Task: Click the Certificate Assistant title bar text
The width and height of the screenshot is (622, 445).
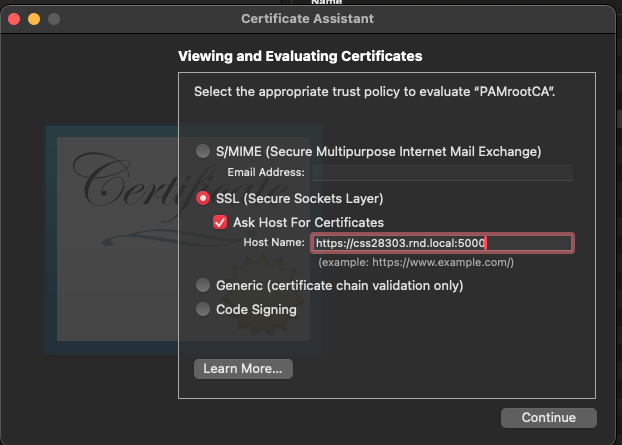Action: (310, 19)
